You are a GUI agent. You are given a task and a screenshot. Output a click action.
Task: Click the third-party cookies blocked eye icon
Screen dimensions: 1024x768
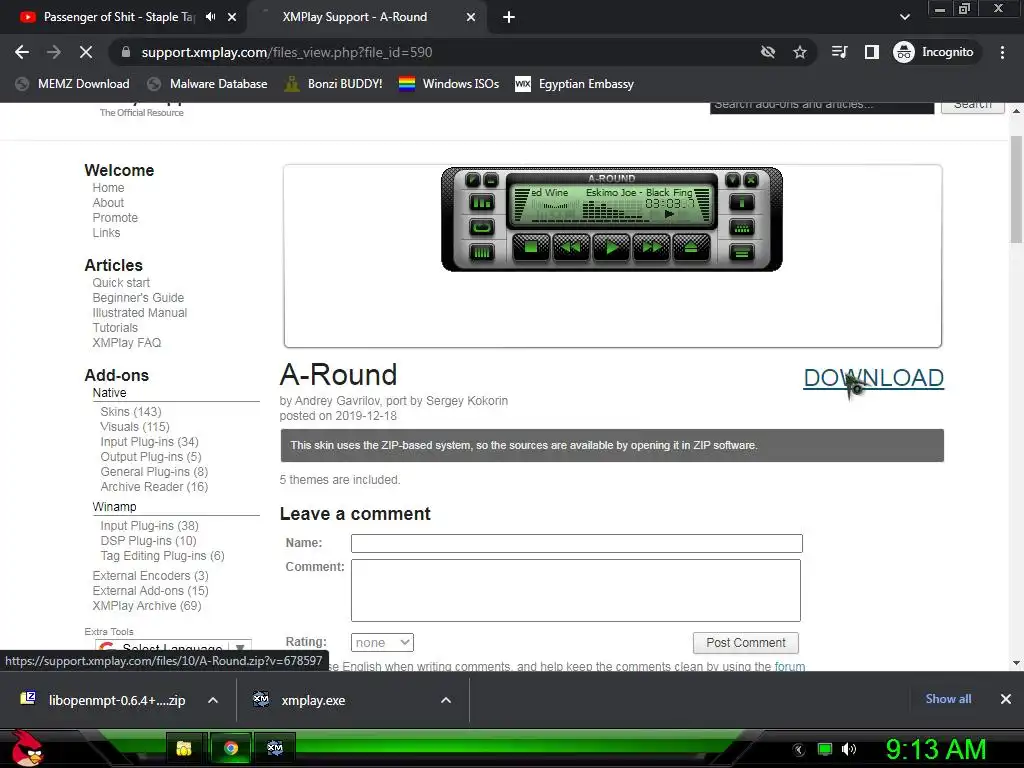(x=768, y=52)
